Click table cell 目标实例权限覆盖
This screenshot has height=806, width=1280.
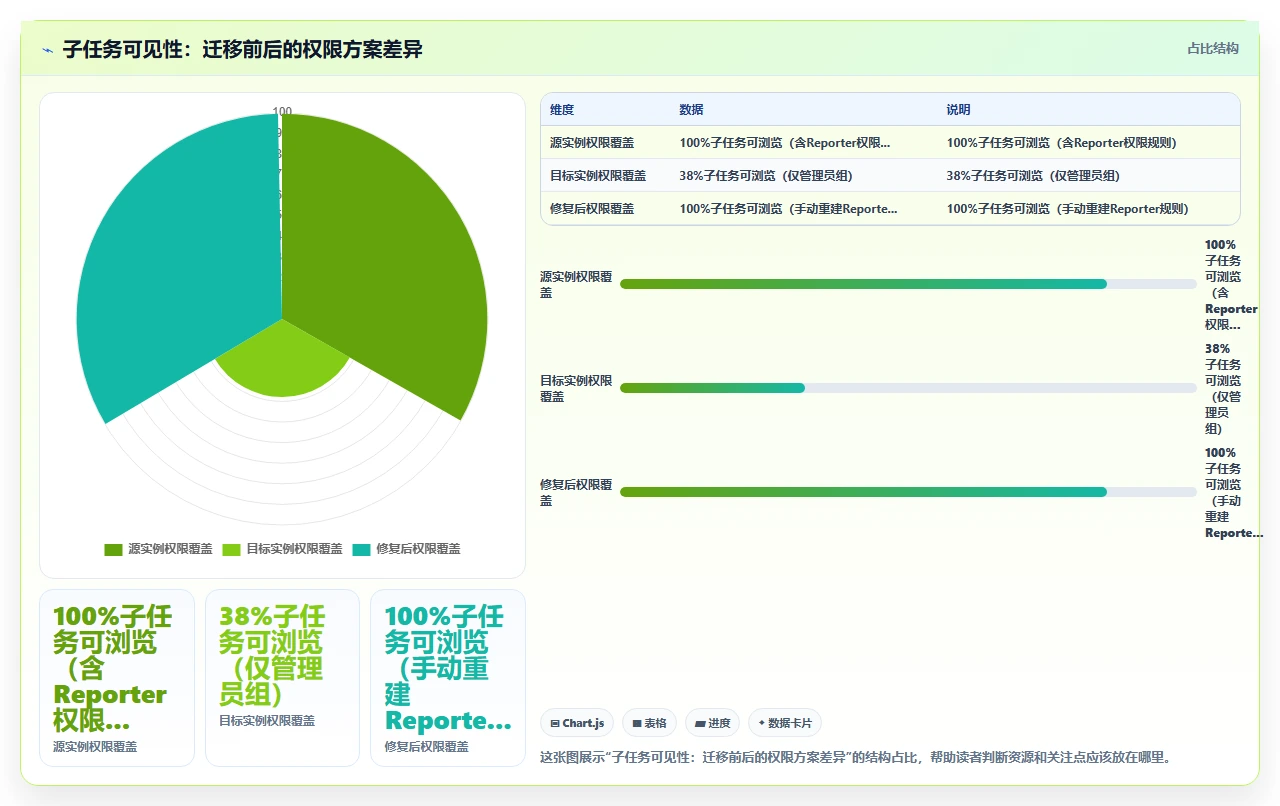point(598,176)
